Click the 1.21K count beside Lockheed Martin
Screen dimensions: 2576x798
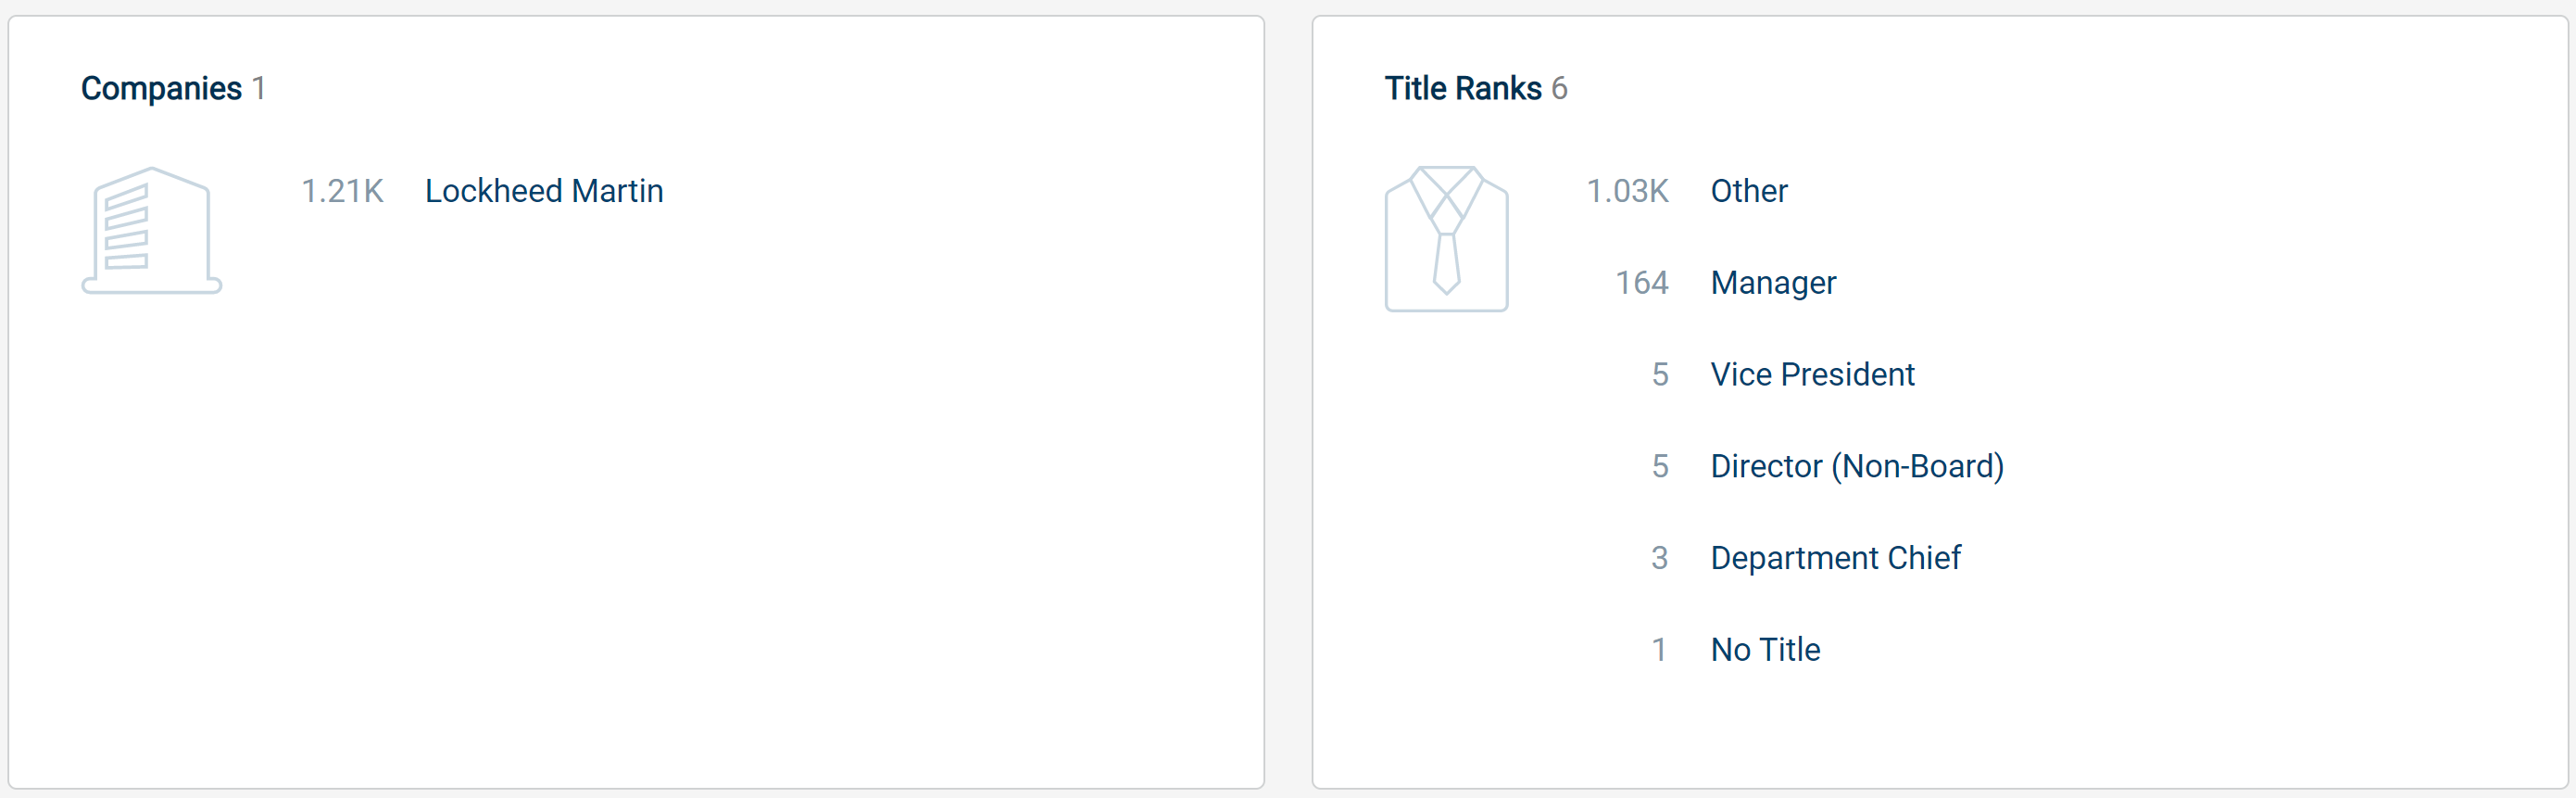pyautogui.click(x=342, y=191)
